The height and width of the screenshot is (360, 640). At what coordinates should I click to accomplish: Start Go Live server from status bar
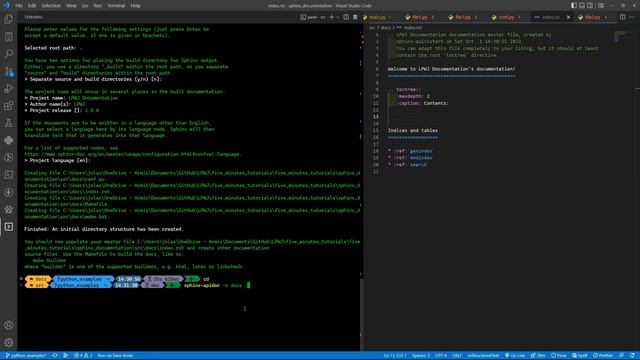(x=515, y=356)
